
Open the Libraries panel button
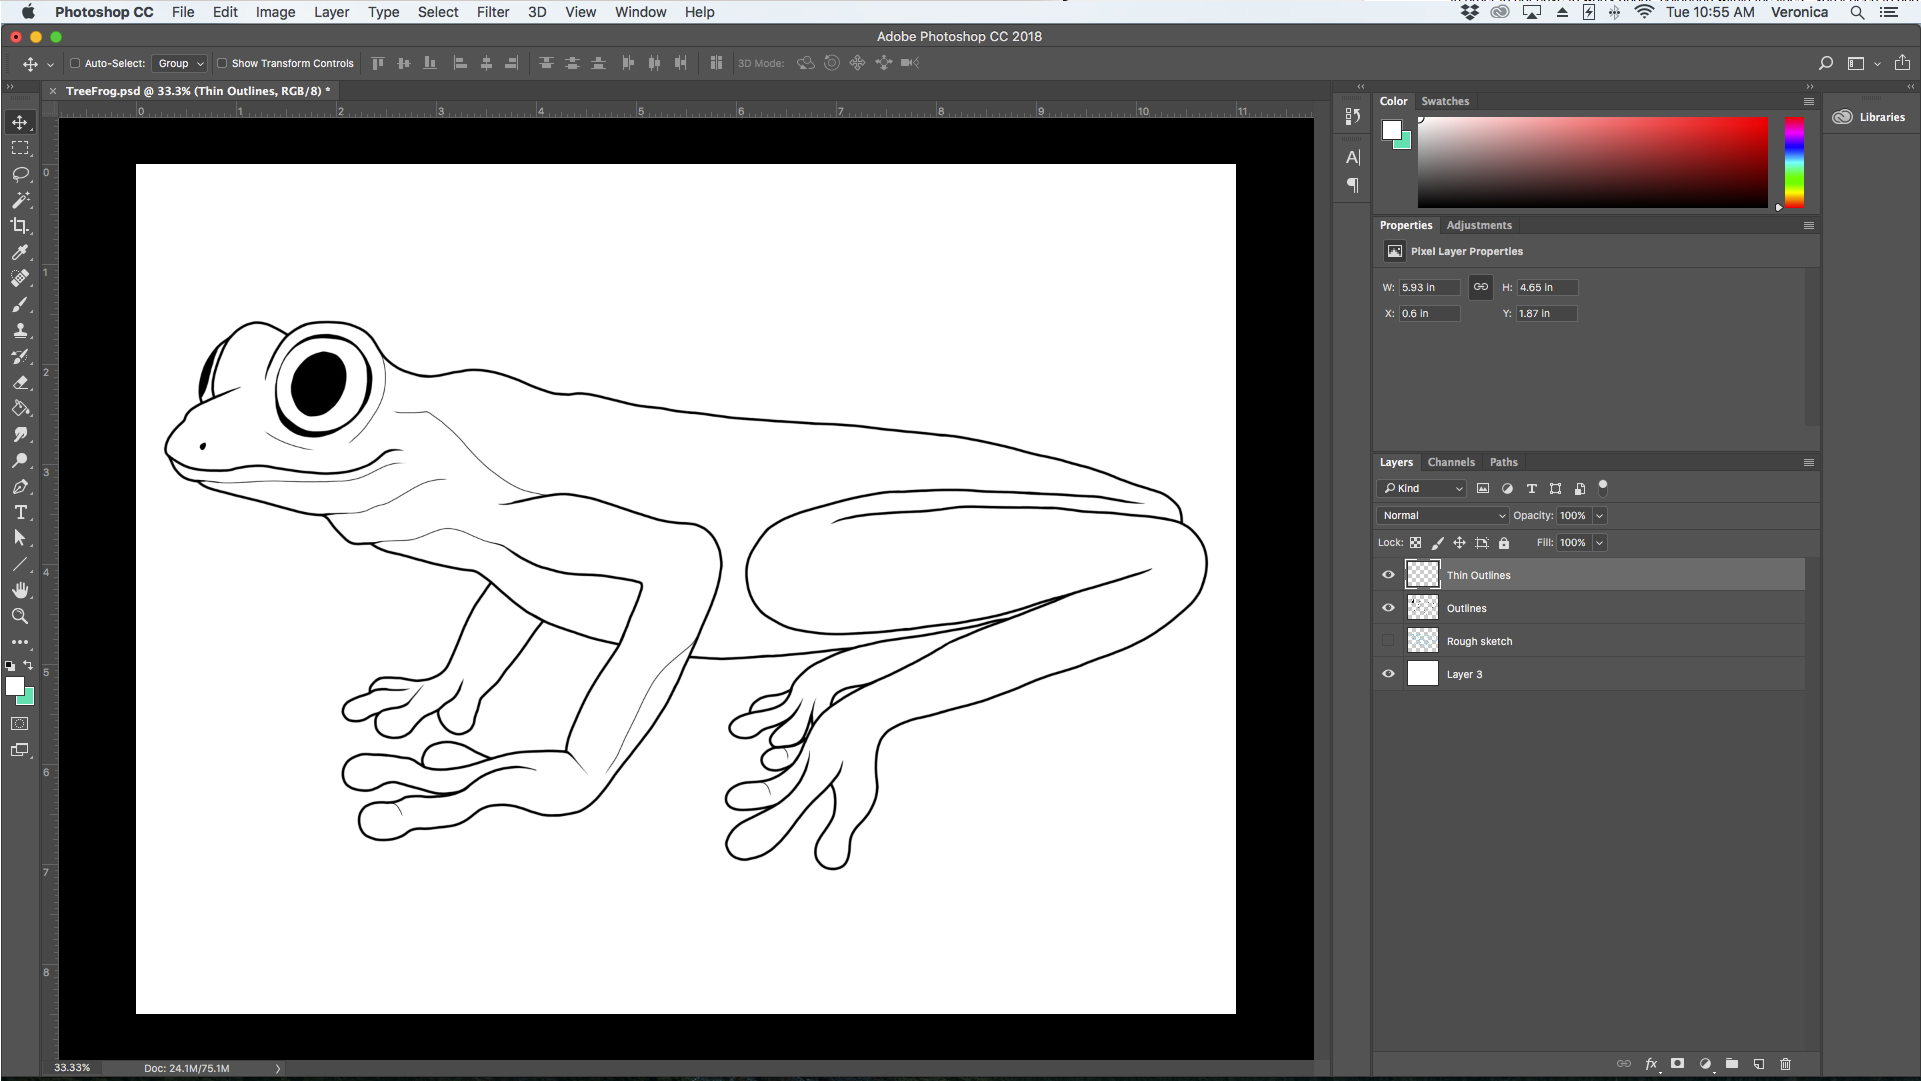pyautogui.click(x=1869, y=117)
